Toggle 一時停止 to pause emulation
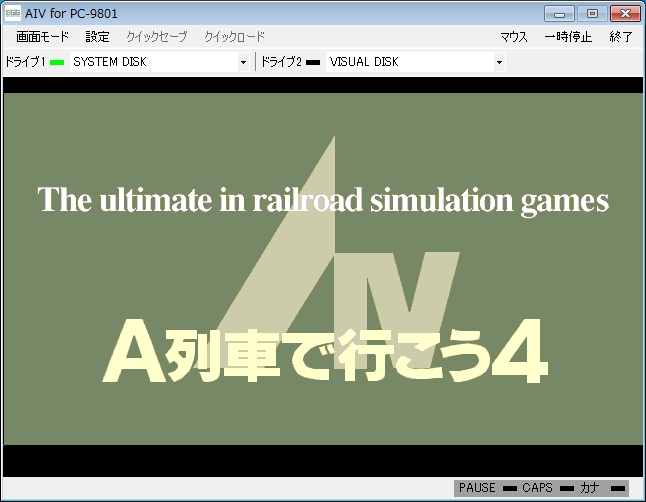 [568, 37]
